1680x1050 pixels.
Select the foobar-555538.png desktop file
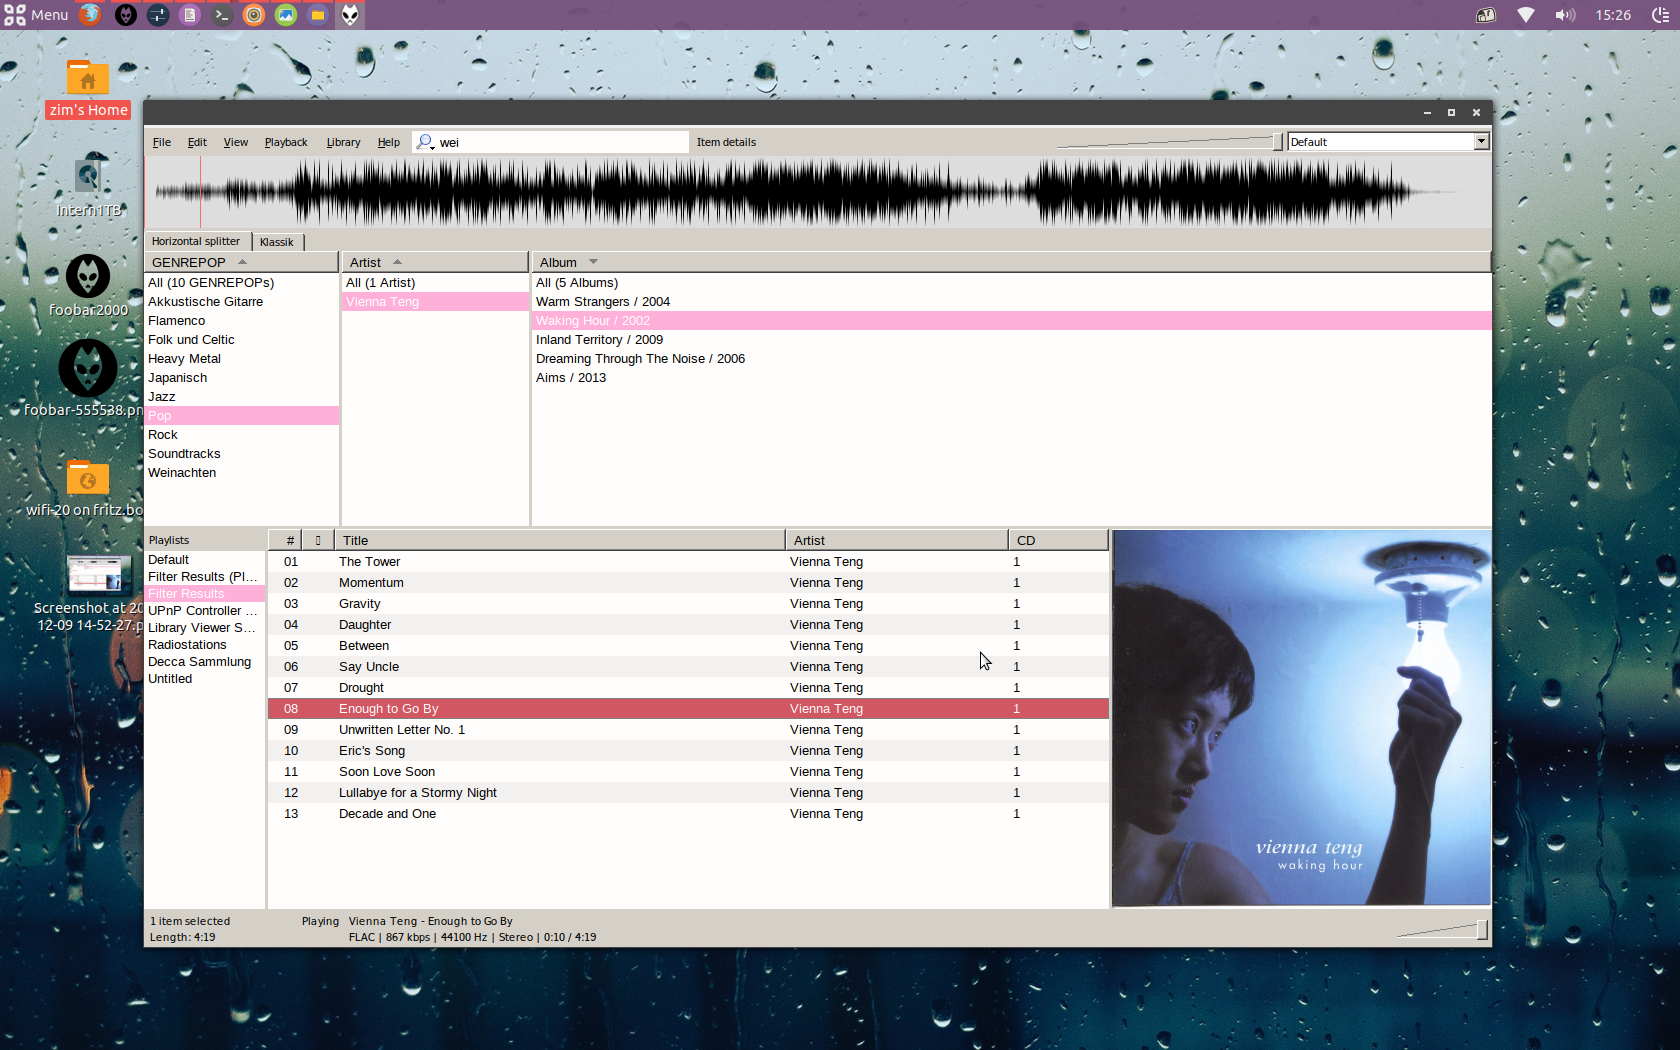pos(88,378)
